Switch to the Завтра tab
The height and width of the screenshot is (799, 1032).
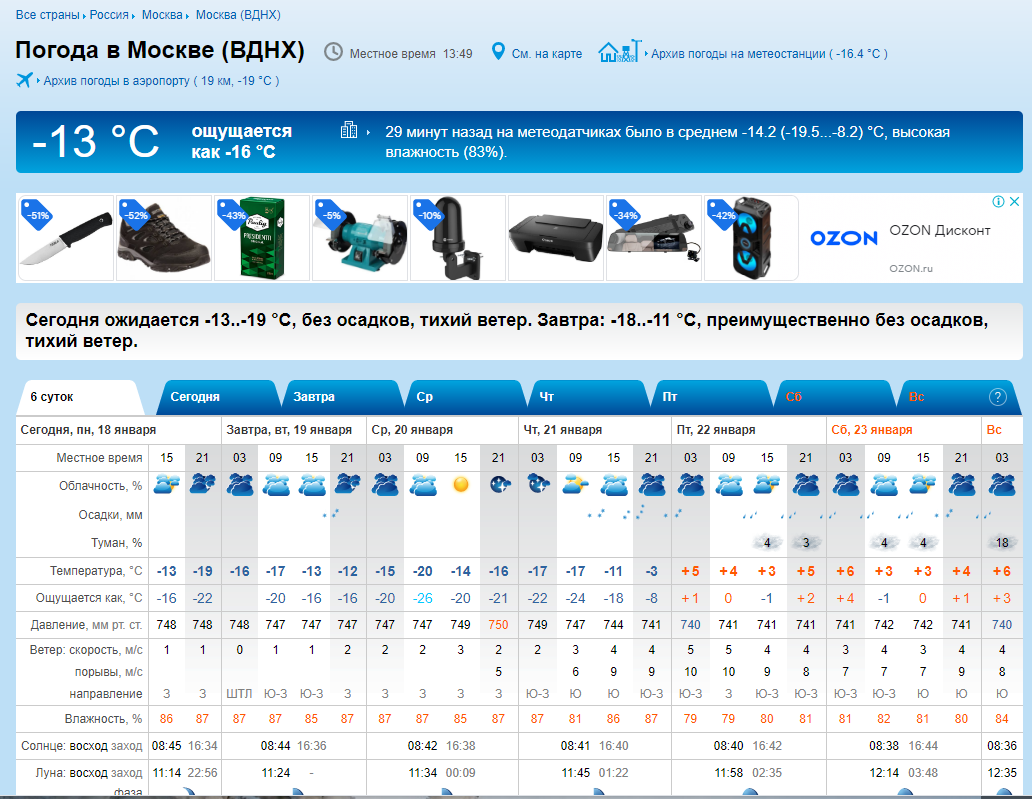(x=340, y=397)
